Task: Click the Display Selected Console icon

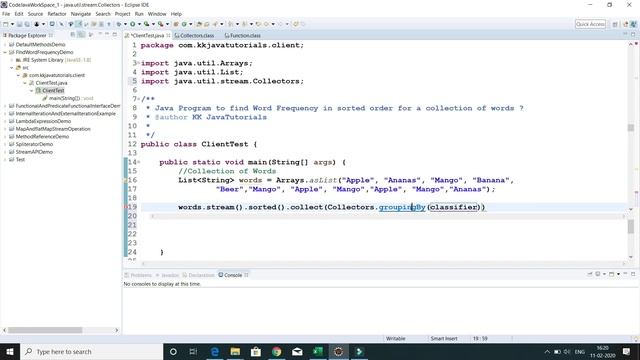Action: click(598, 274)
